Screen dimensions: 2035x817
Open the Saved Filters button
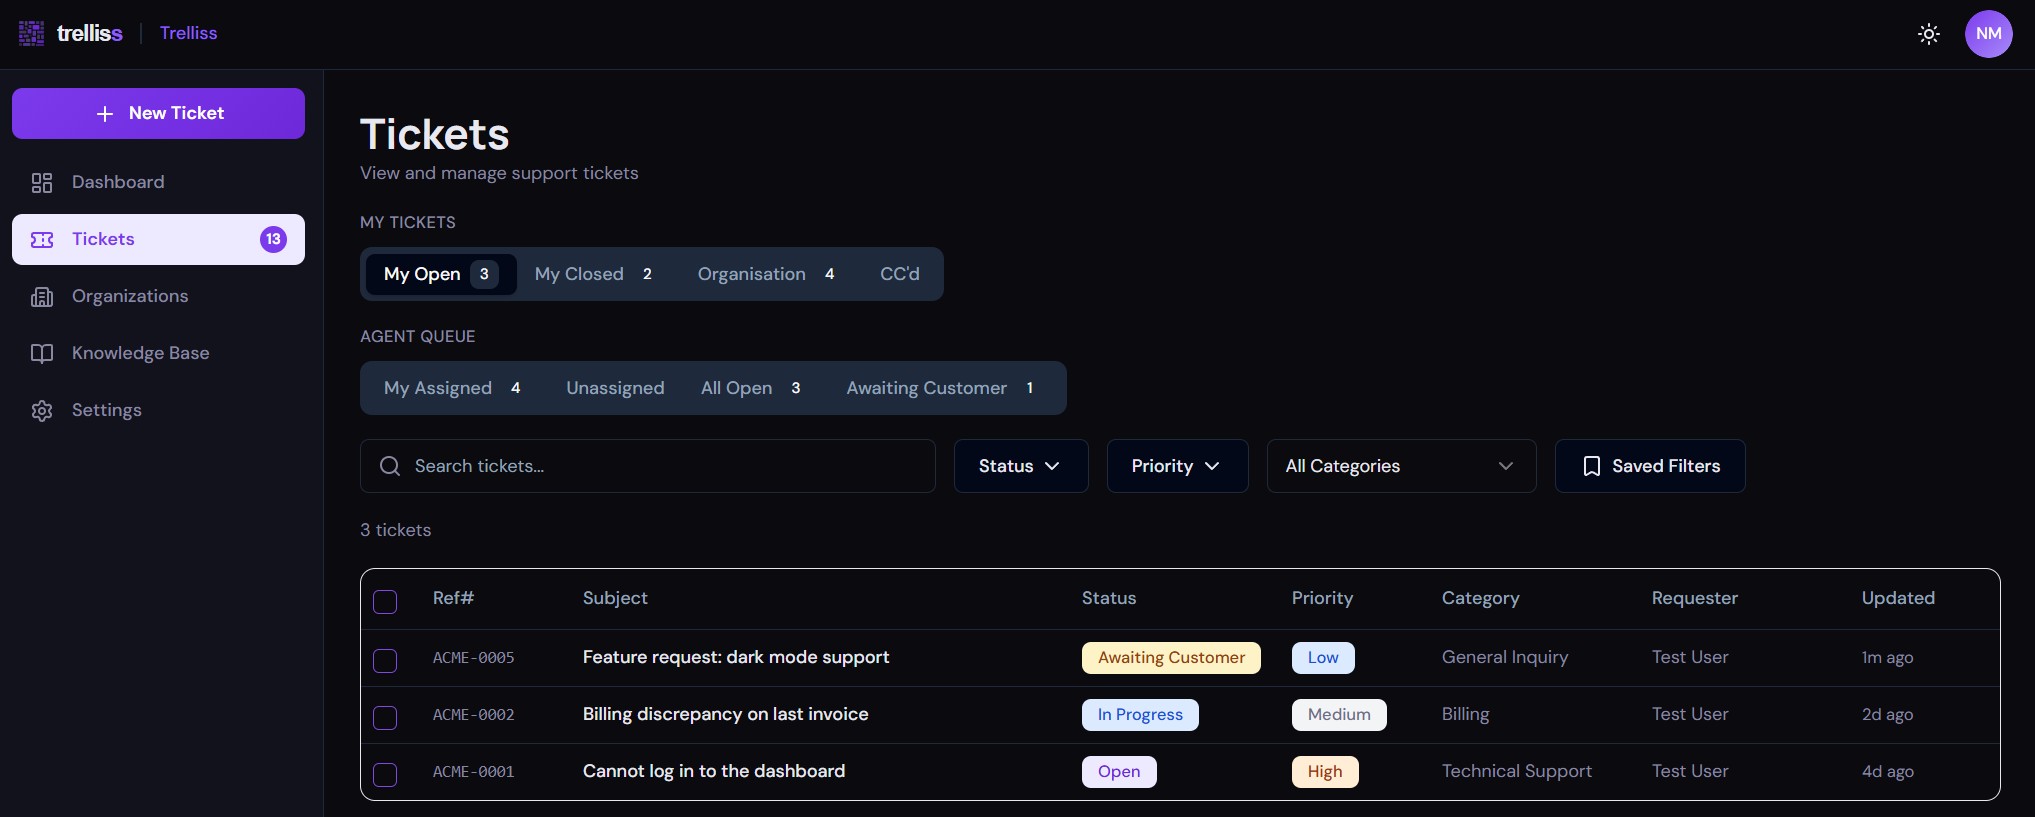point(1649,466)
